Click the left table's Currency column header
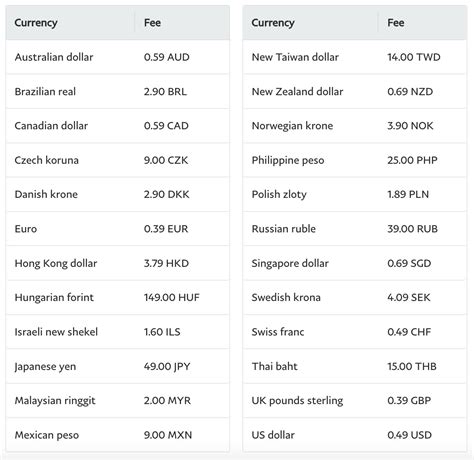 click(x=36, y=23)
